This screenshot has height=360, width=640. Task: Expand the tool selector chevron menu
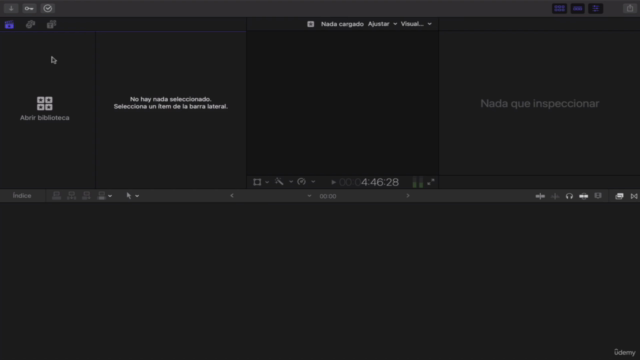tap(137, 196)
